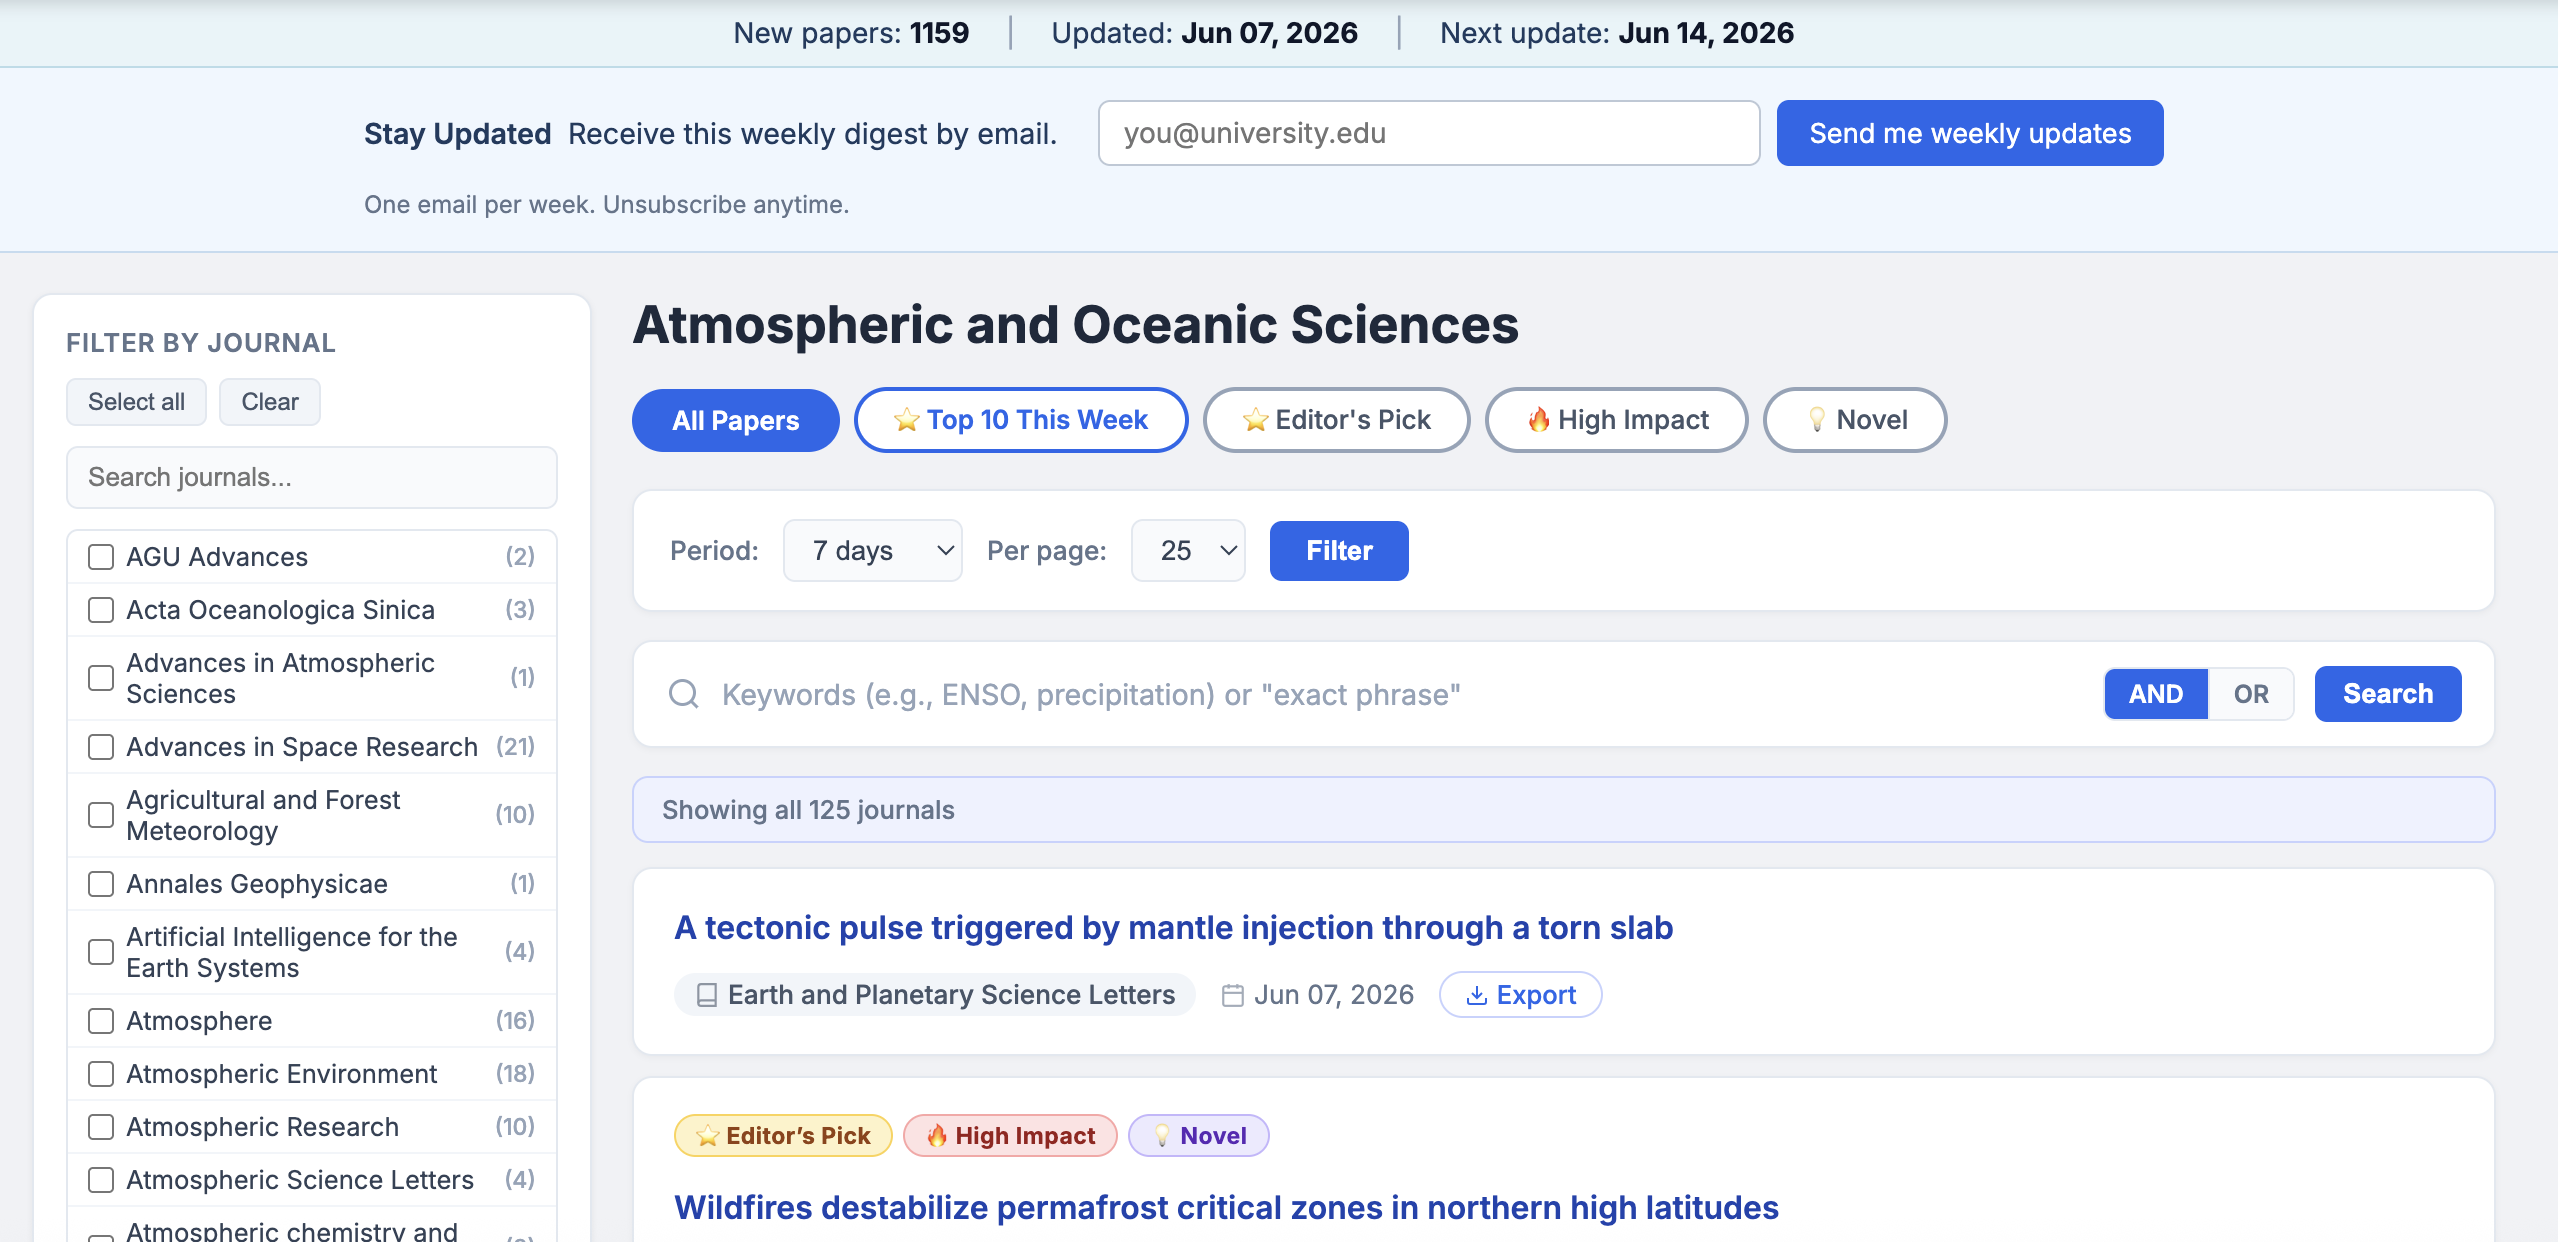Click the journal book icon beside Earth and Planetary Science Letters
Image resolution: width=2558 pixels, height=1242 pixels.
707,995
